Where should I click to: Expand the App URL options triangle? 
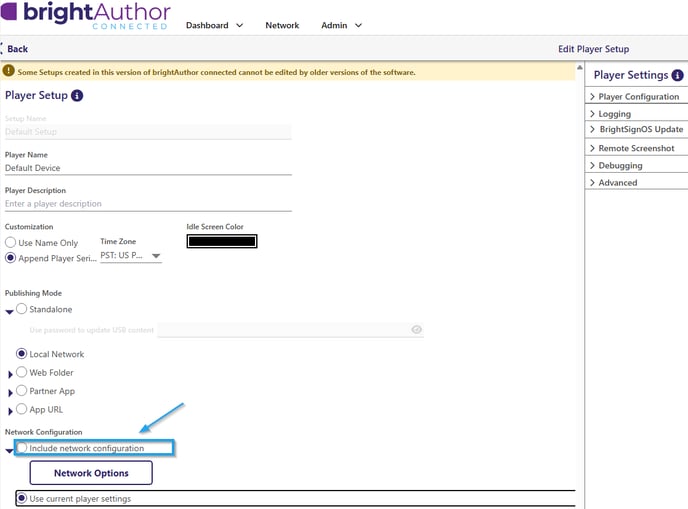(x=10, y=411)
